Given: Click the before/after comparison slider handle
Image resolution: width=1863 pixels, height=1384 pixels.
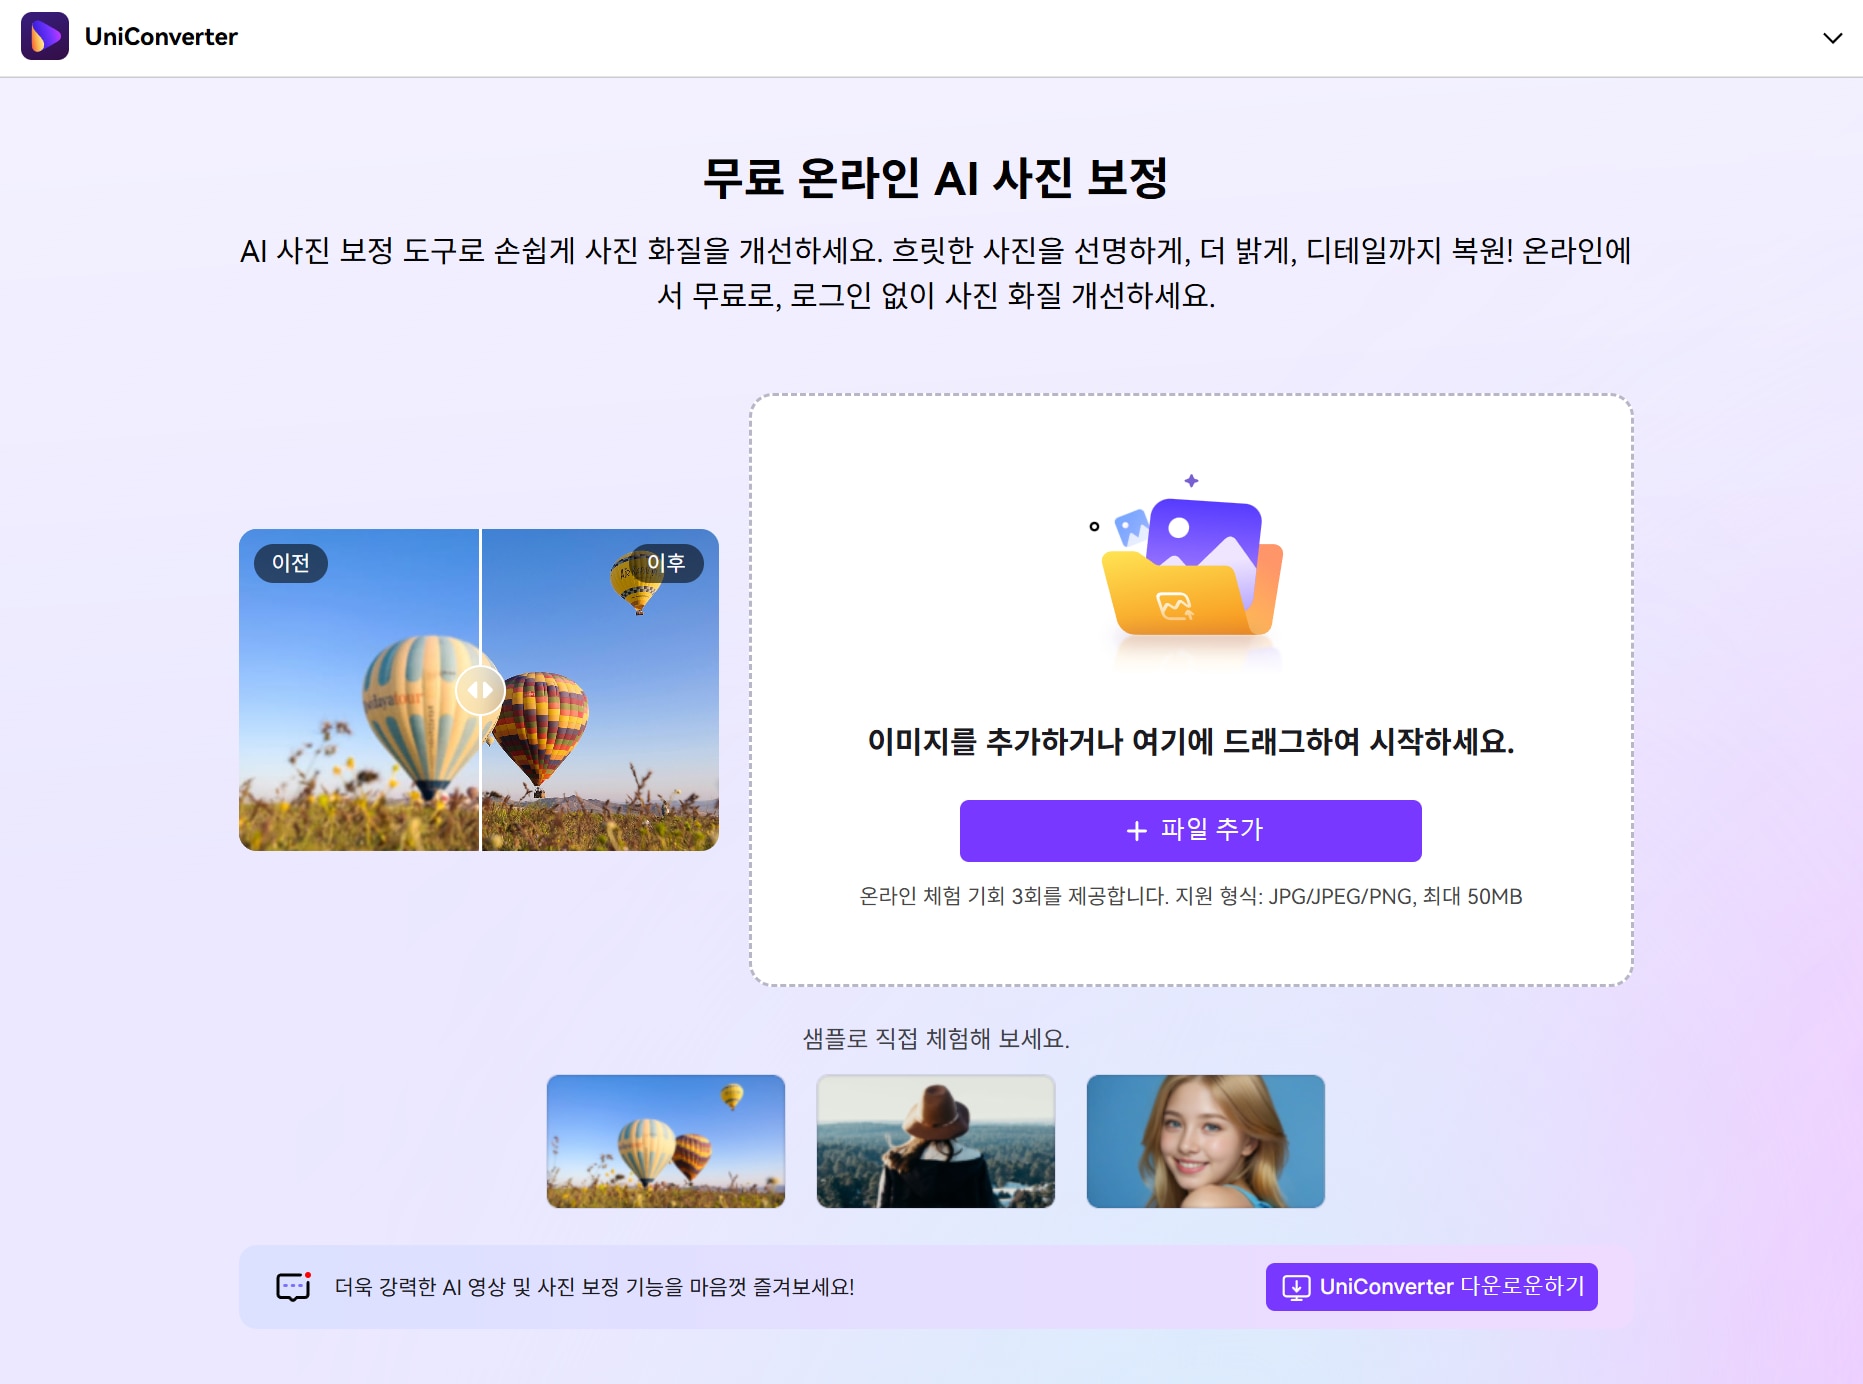Looking at the screenshot, I should click(480, 690).
